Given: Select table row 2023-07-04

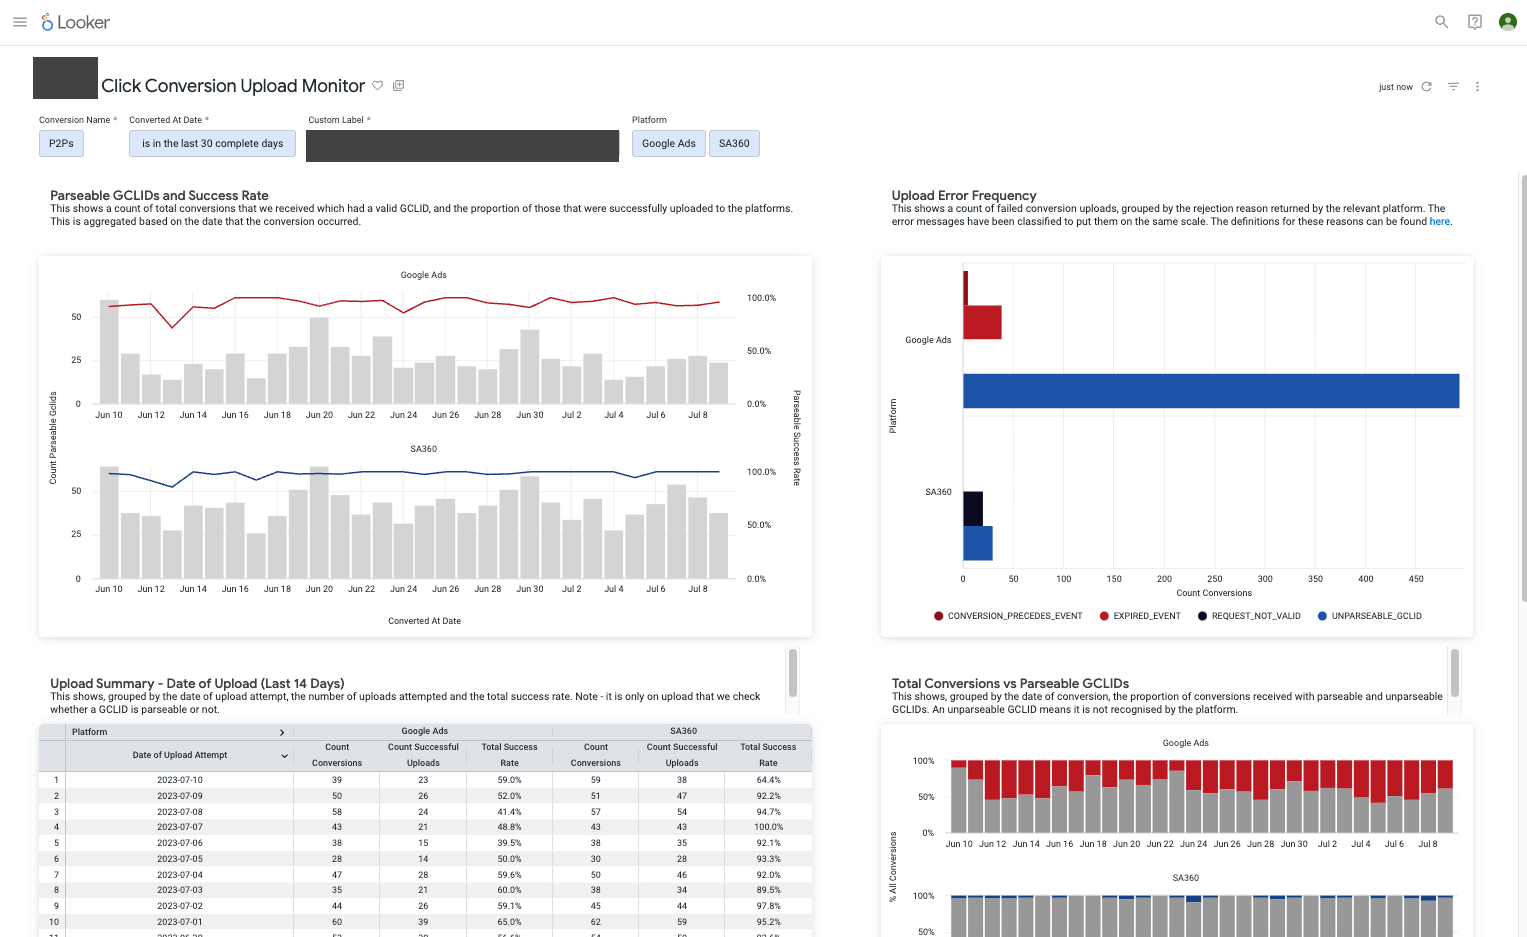Looking at the screenshot, I should tap(425, 875).
